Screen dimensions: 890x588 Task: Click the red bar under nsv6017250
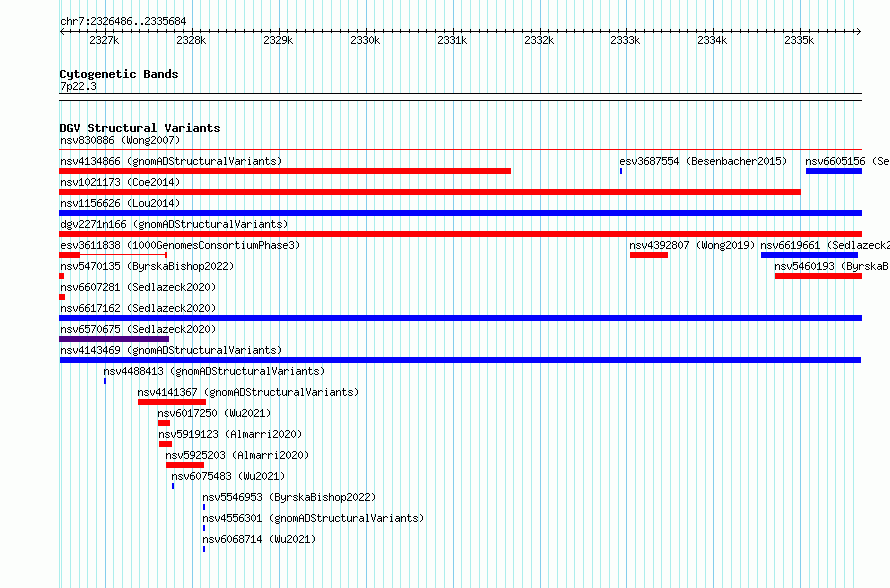click(164, 423)
